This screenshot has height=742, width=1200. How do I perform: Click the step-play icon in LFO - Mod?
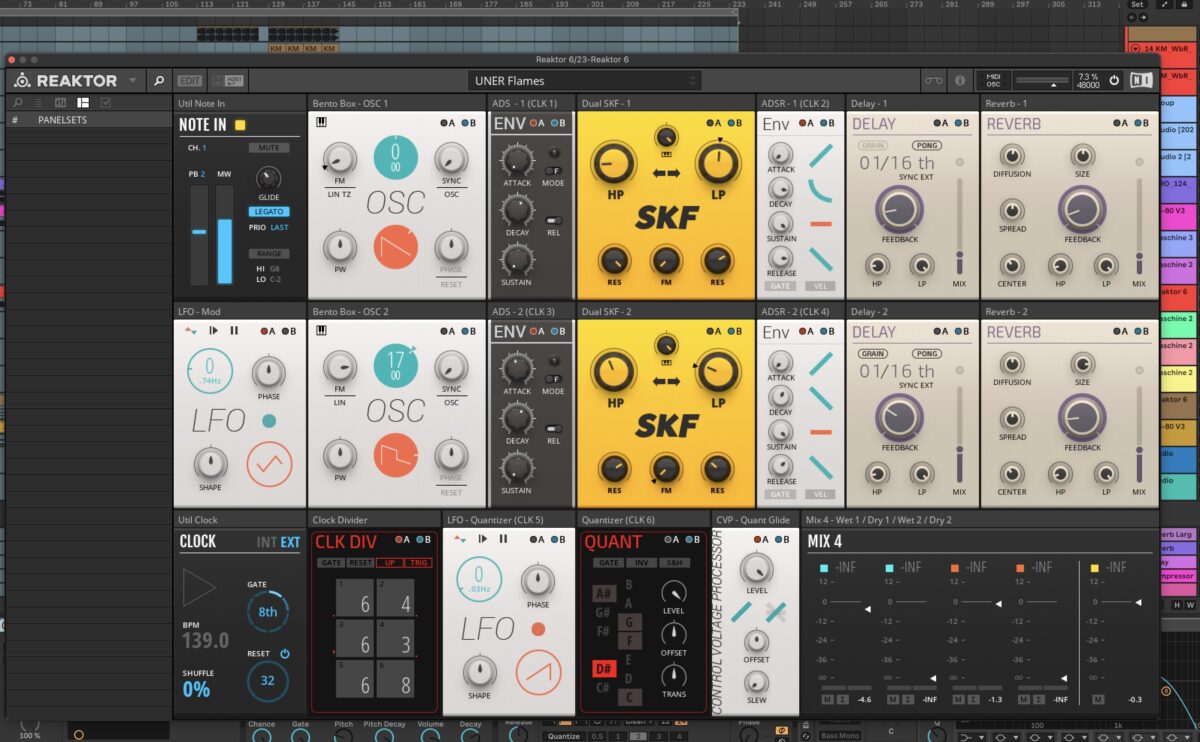tap(214, 330)
